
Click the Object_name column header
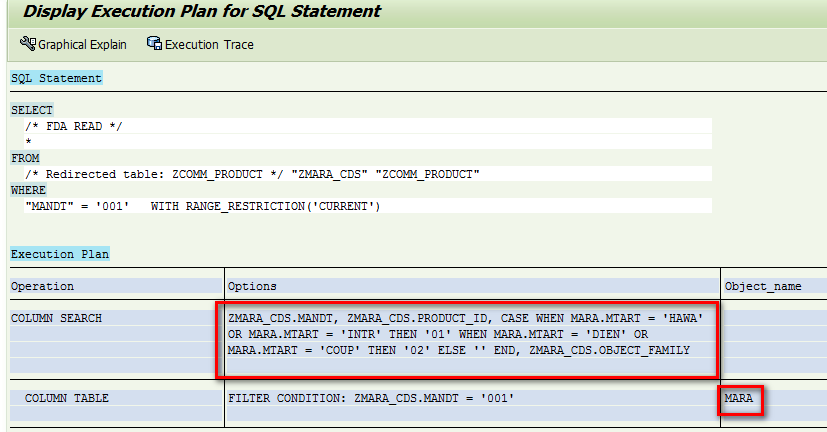pyautogui.click(x=762, y=286)
